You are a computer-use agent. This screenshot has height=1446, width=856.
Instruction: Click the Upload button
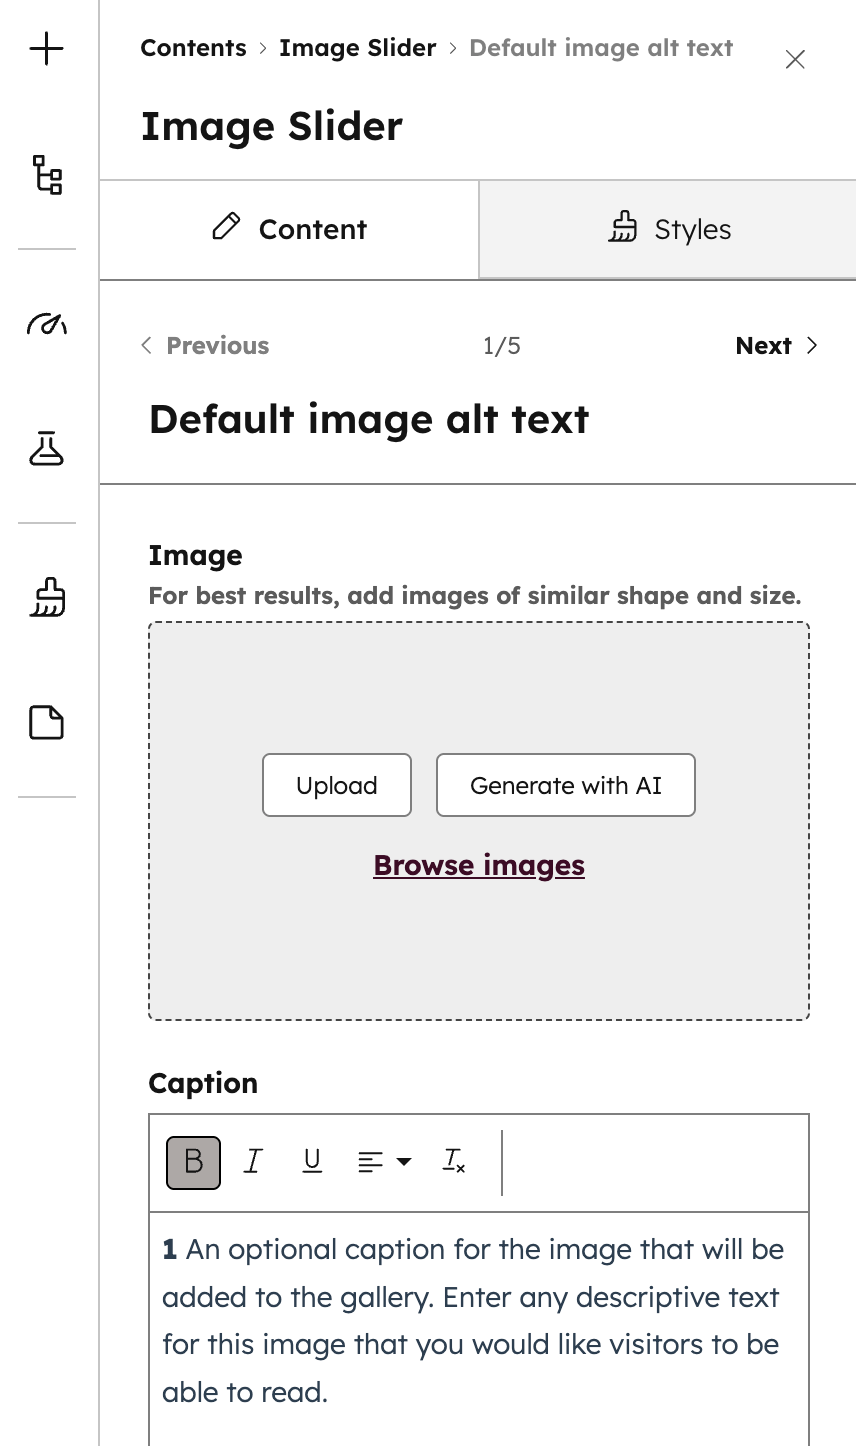click(336, 785)
